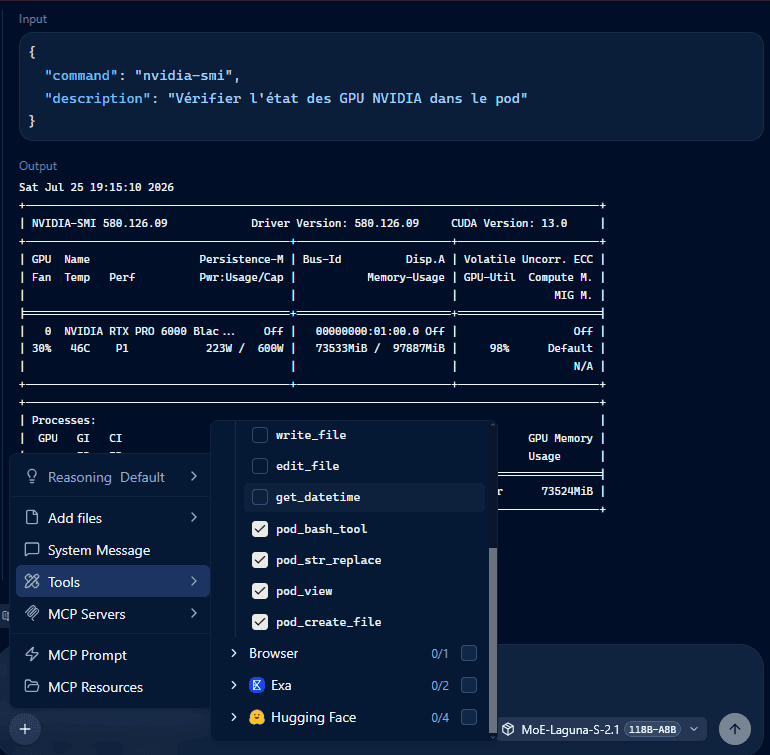The height and width of the screenshot is (755, 770).
Task: Click the pod_bash_tool label
Action: coord(321,529)
